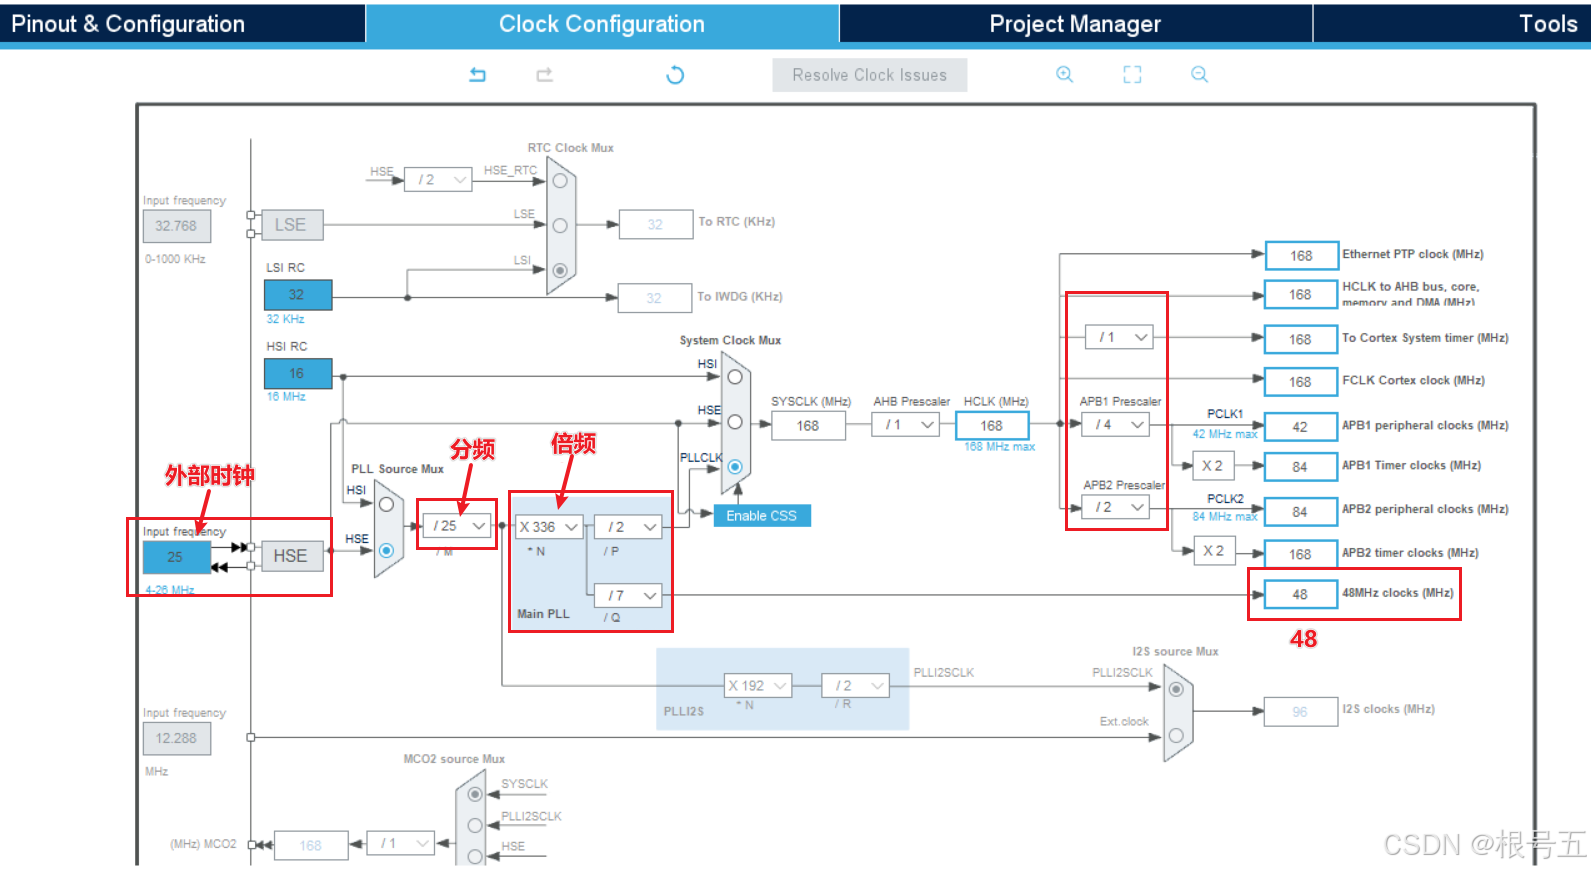Open the X 336 N multiplier dropdown
The image size is (1591, 872).
(x=549, y=527)
